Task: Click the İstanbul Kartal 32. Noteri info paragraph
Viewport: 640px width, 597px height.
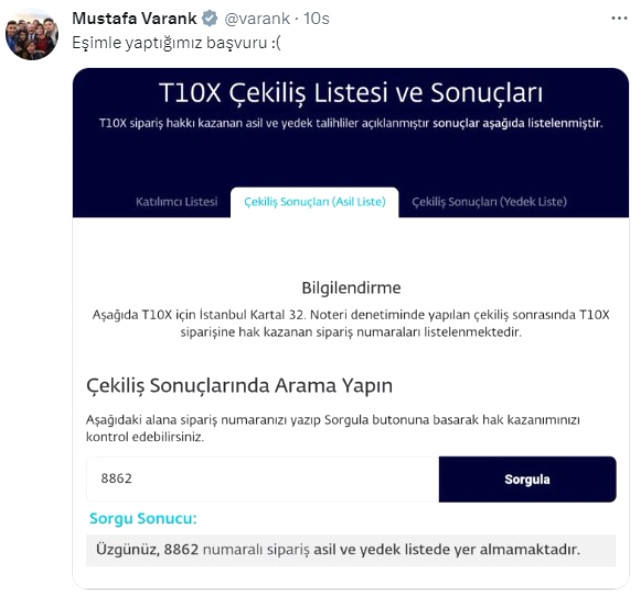Action: tap(351, 322)
